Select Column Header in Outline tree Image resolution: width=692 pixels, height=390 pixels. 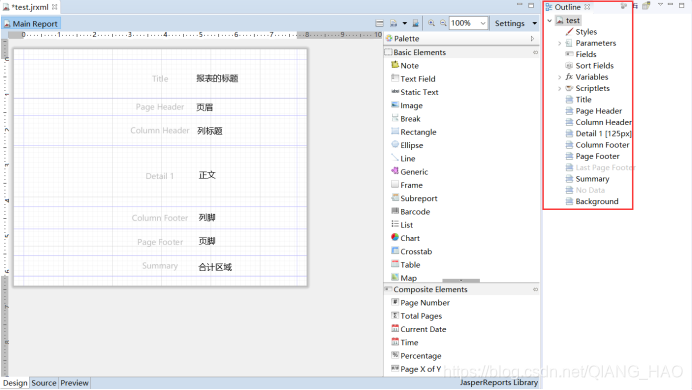[598, 123]
